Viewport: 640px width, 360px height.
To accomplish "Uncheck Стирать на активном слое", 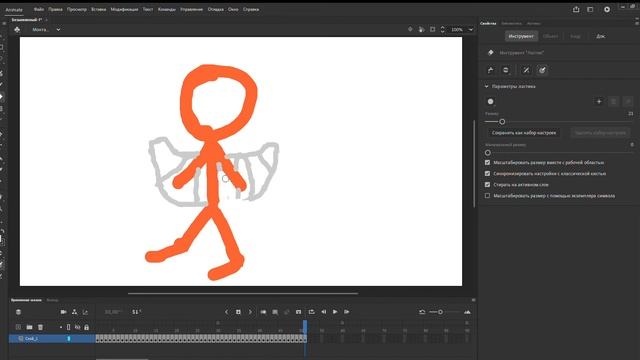I will [x=487, y=184].
